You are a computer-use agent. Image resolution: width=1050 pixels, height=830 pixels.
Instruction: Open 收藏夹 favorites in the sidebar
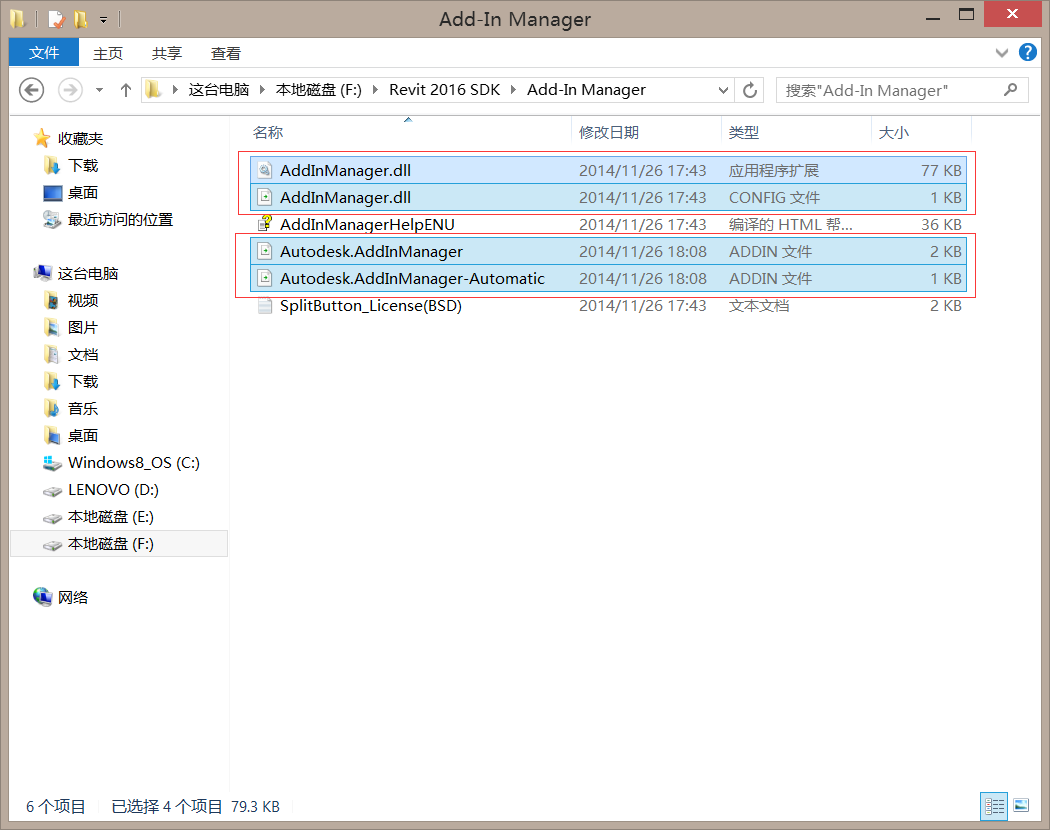coord(80,139)
